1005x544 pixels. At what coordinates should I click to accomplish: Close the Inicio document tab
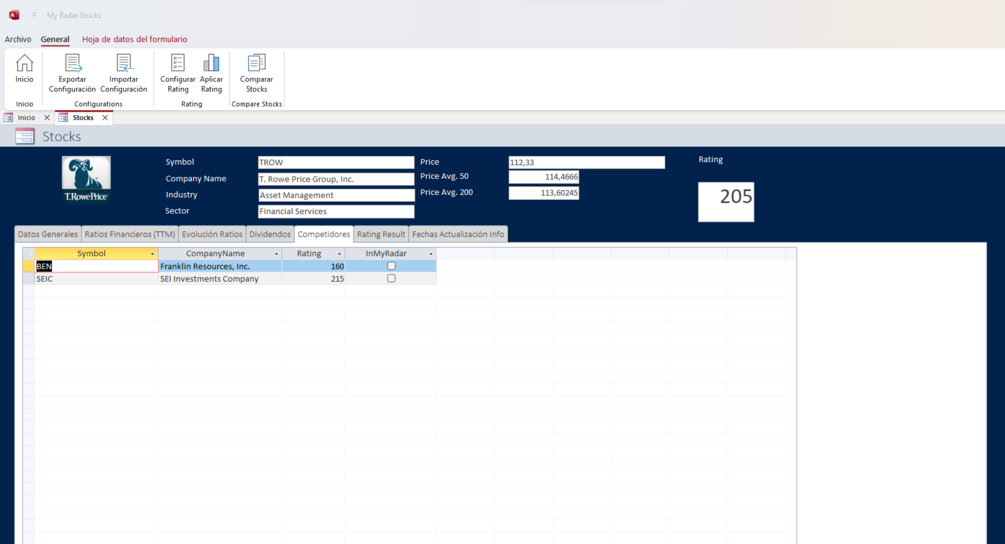[x=47, y=118]
